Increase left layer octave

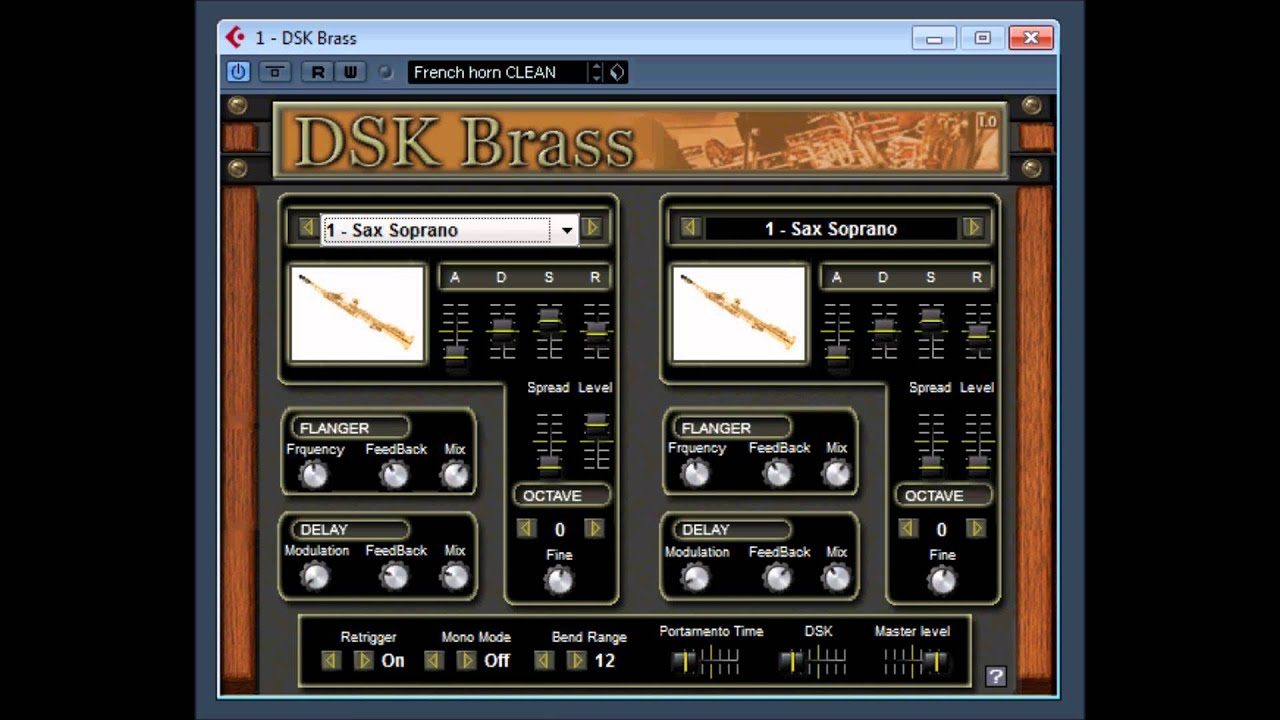tap(594, 528)
